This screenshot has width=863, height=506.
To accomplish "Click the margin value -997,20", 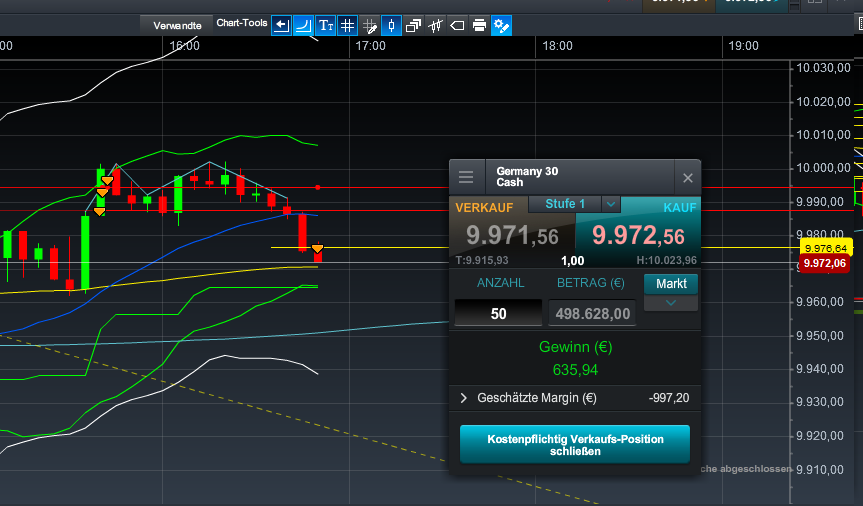I will pyautogui.click(x=669, y=398).
